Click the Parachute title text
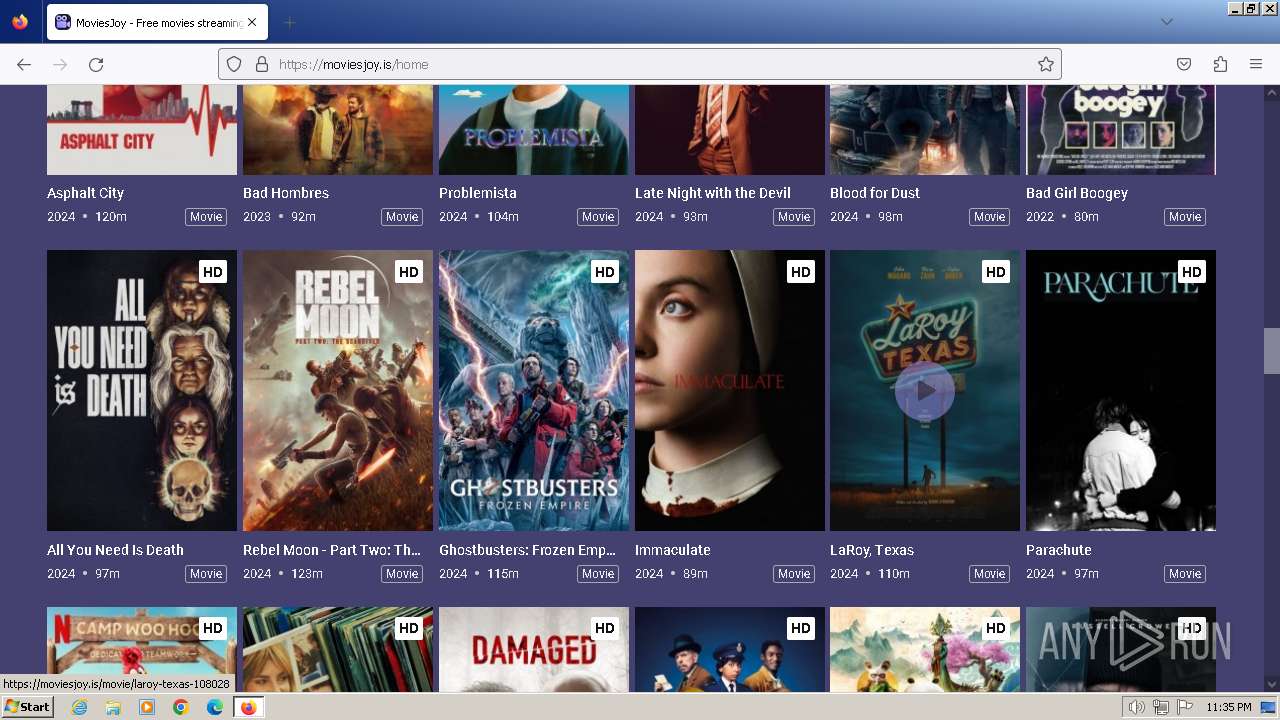This screenshot has height=720, width=1280. point(1059,550)
